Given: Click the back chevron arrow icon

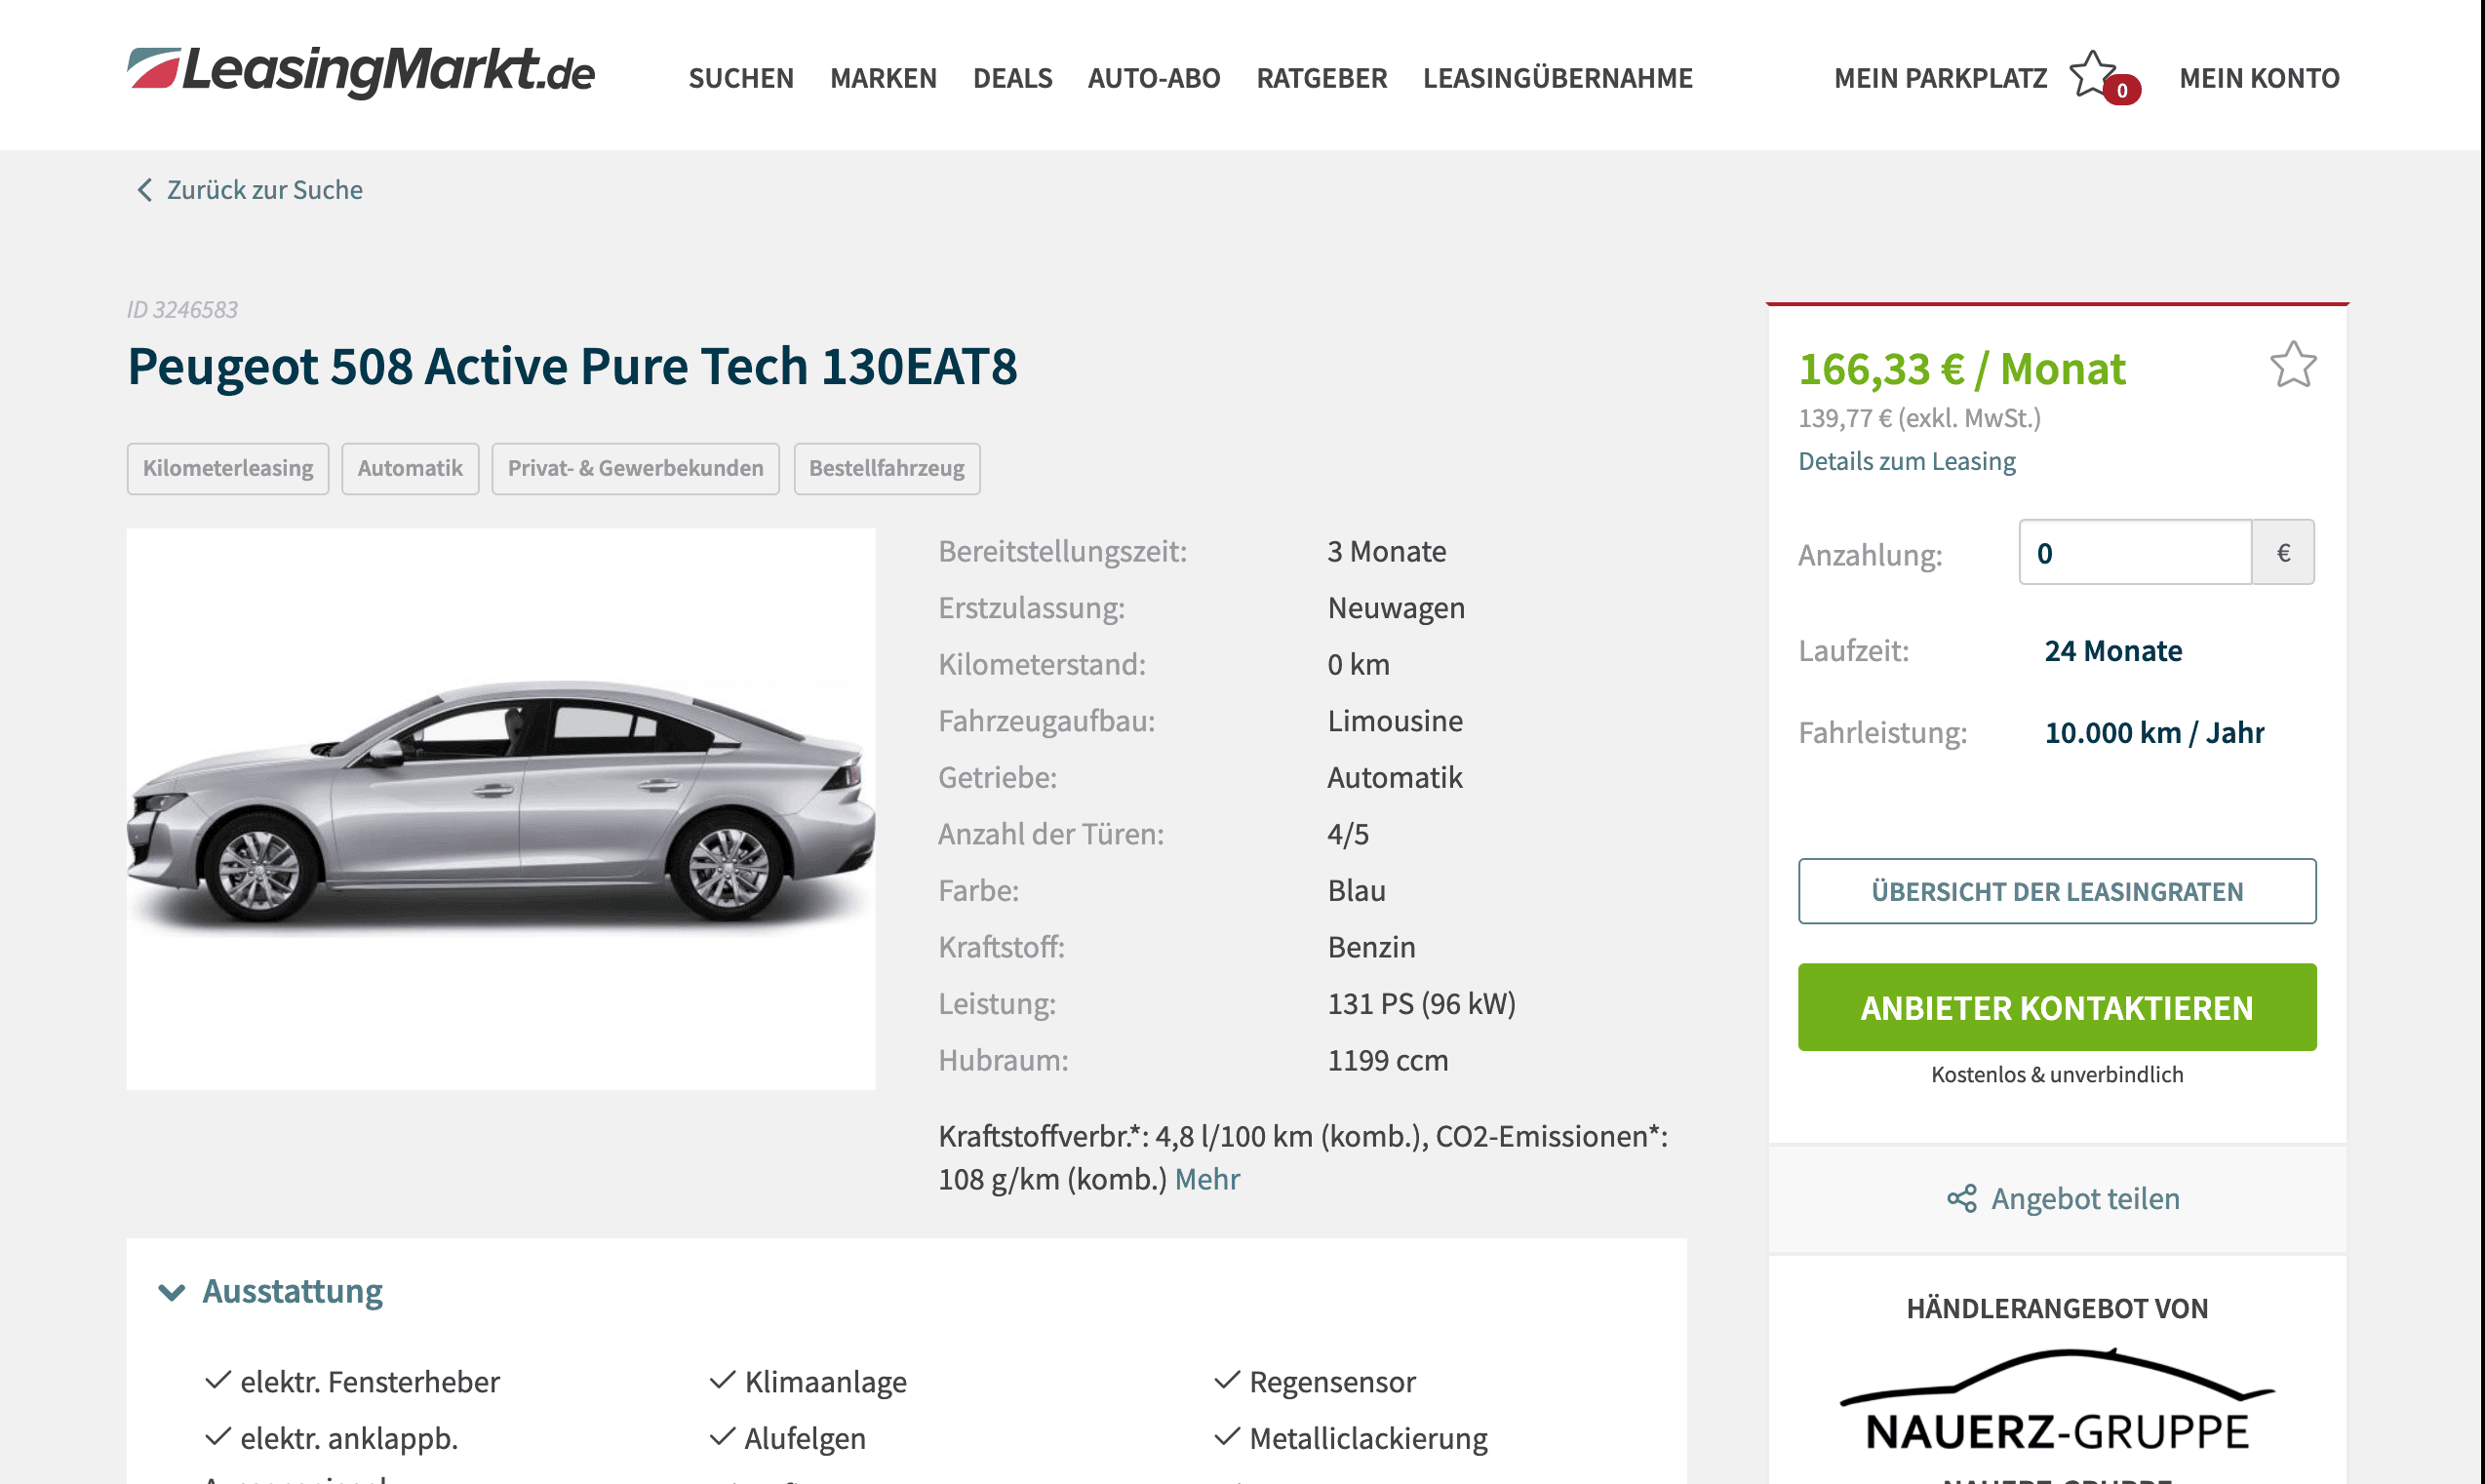Looking at the screenshot, I should (x=144, y=190).
